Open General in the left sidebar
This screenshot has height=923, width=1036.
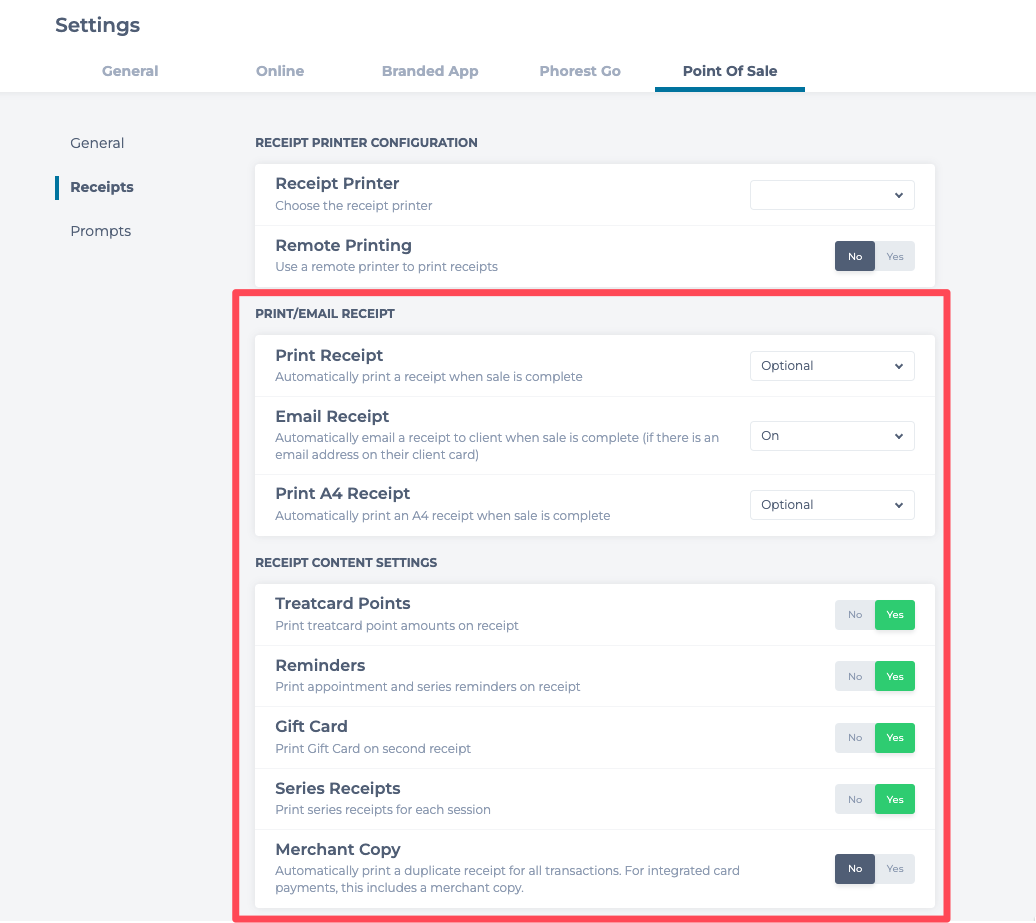pos(97,143)
